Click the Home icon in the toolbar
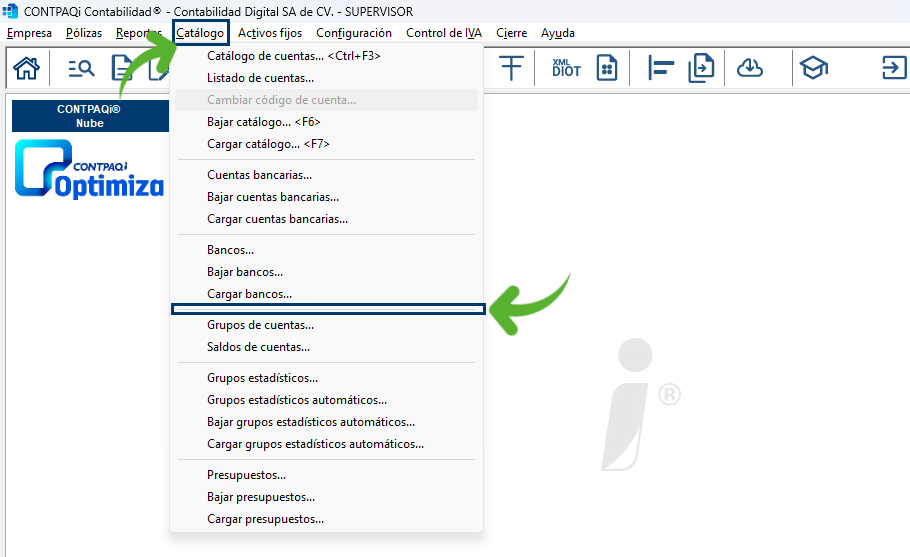The width and height of the screenshot is (910, 557). click(26, 68)
